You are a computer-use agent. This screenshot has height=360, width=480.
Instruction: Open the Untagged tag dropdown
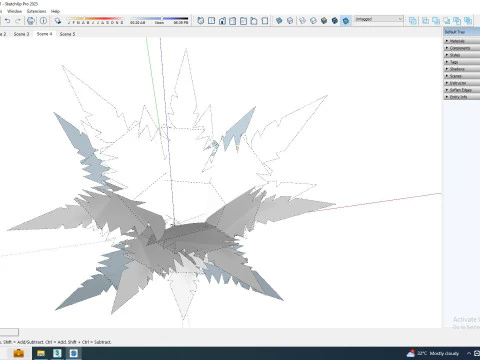click(379, 19)
